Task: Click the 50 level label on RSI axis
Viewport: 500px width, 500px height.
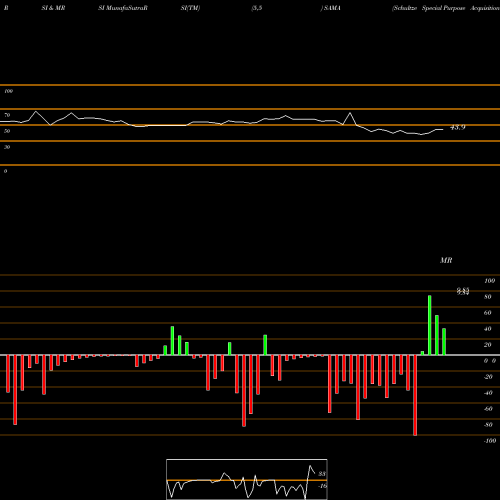Action: [x=7, y=131]
